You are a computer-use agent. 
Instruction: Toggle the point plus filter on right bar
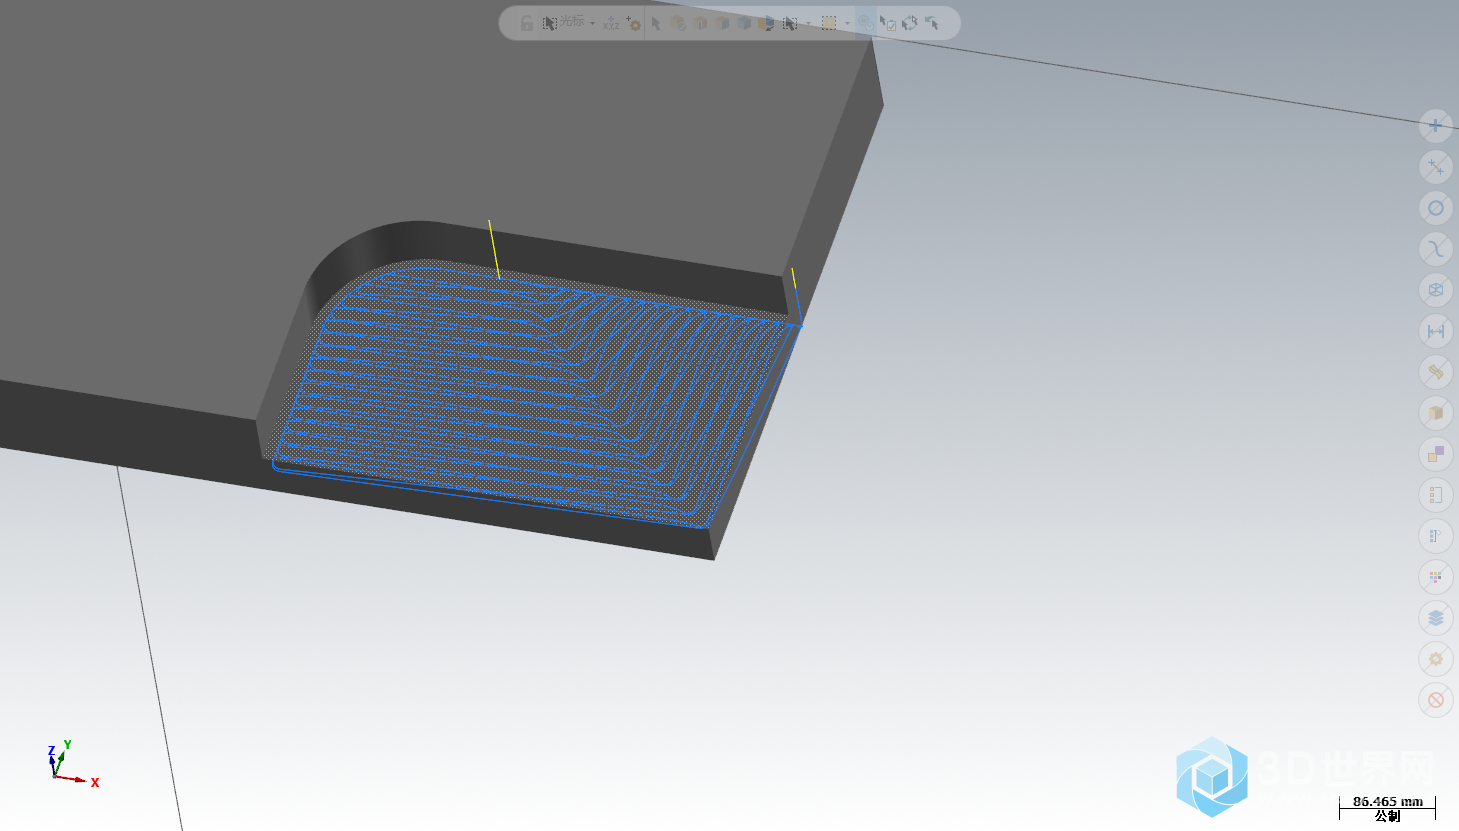[x=1436, y=125]
